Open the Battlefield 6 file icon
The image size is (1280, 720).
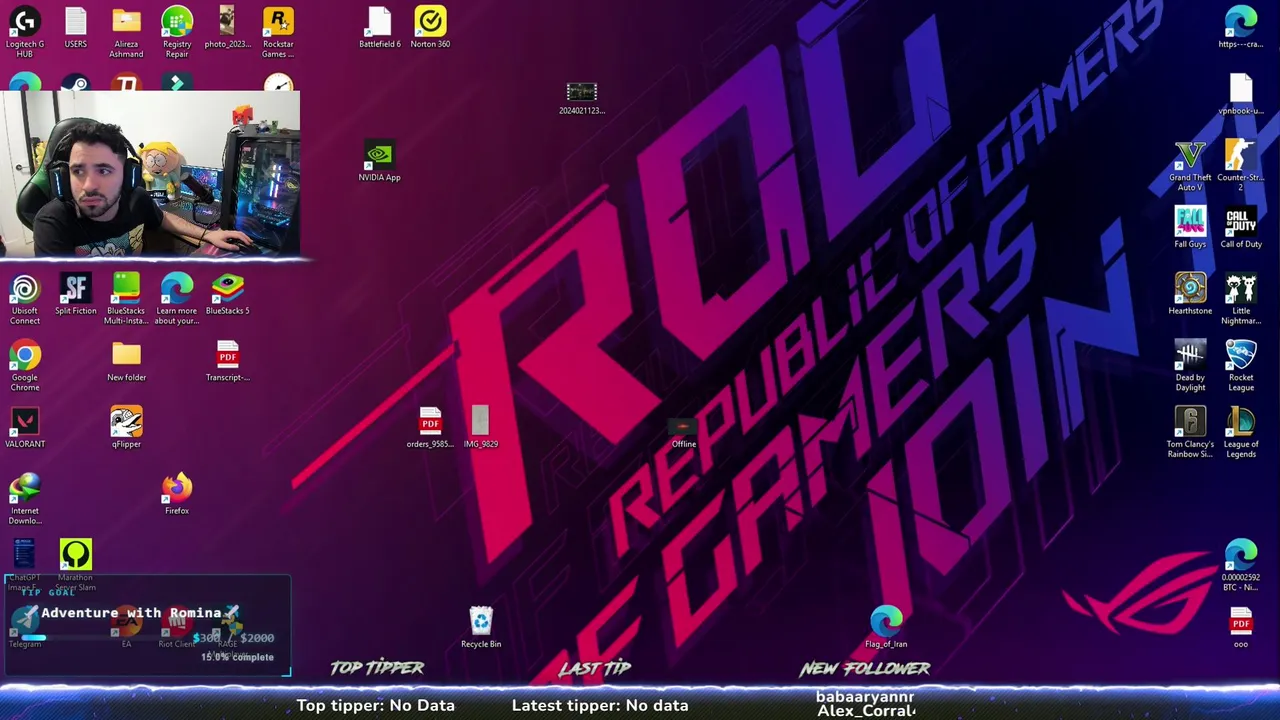click(x=380, y=27)
